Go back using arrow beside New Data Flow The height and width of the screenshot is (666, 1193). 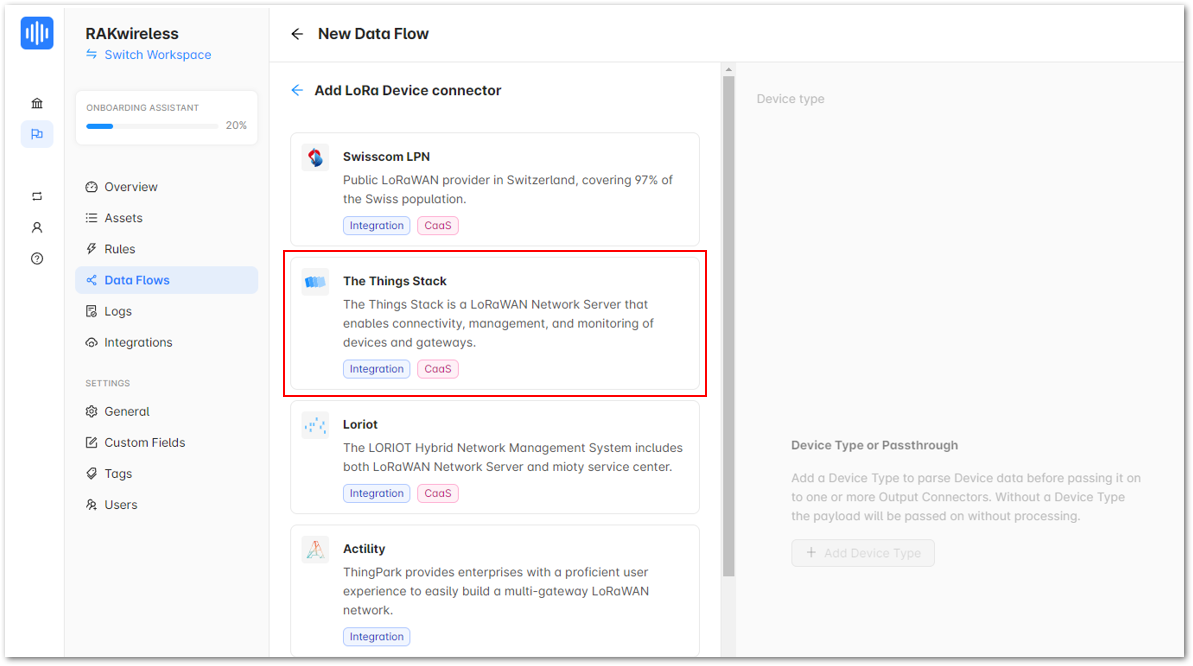point(297,33)
